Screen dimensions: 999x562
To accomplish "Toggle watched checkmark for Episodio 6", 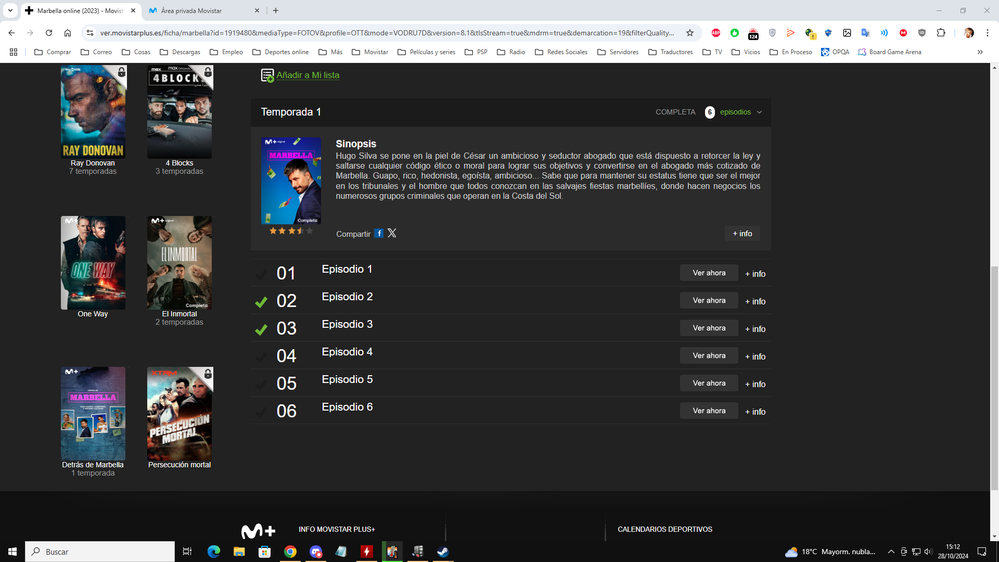I will point(261,412).
